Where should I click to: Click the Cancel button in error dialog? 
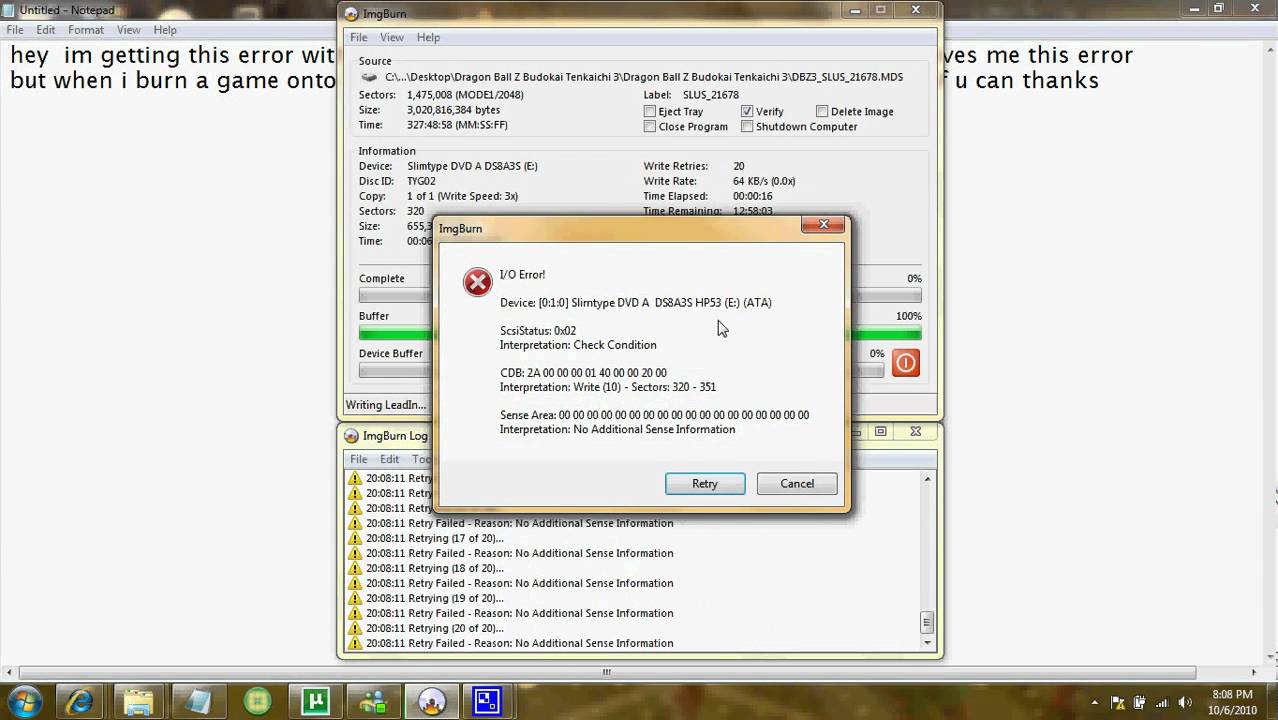pos(797,484)
